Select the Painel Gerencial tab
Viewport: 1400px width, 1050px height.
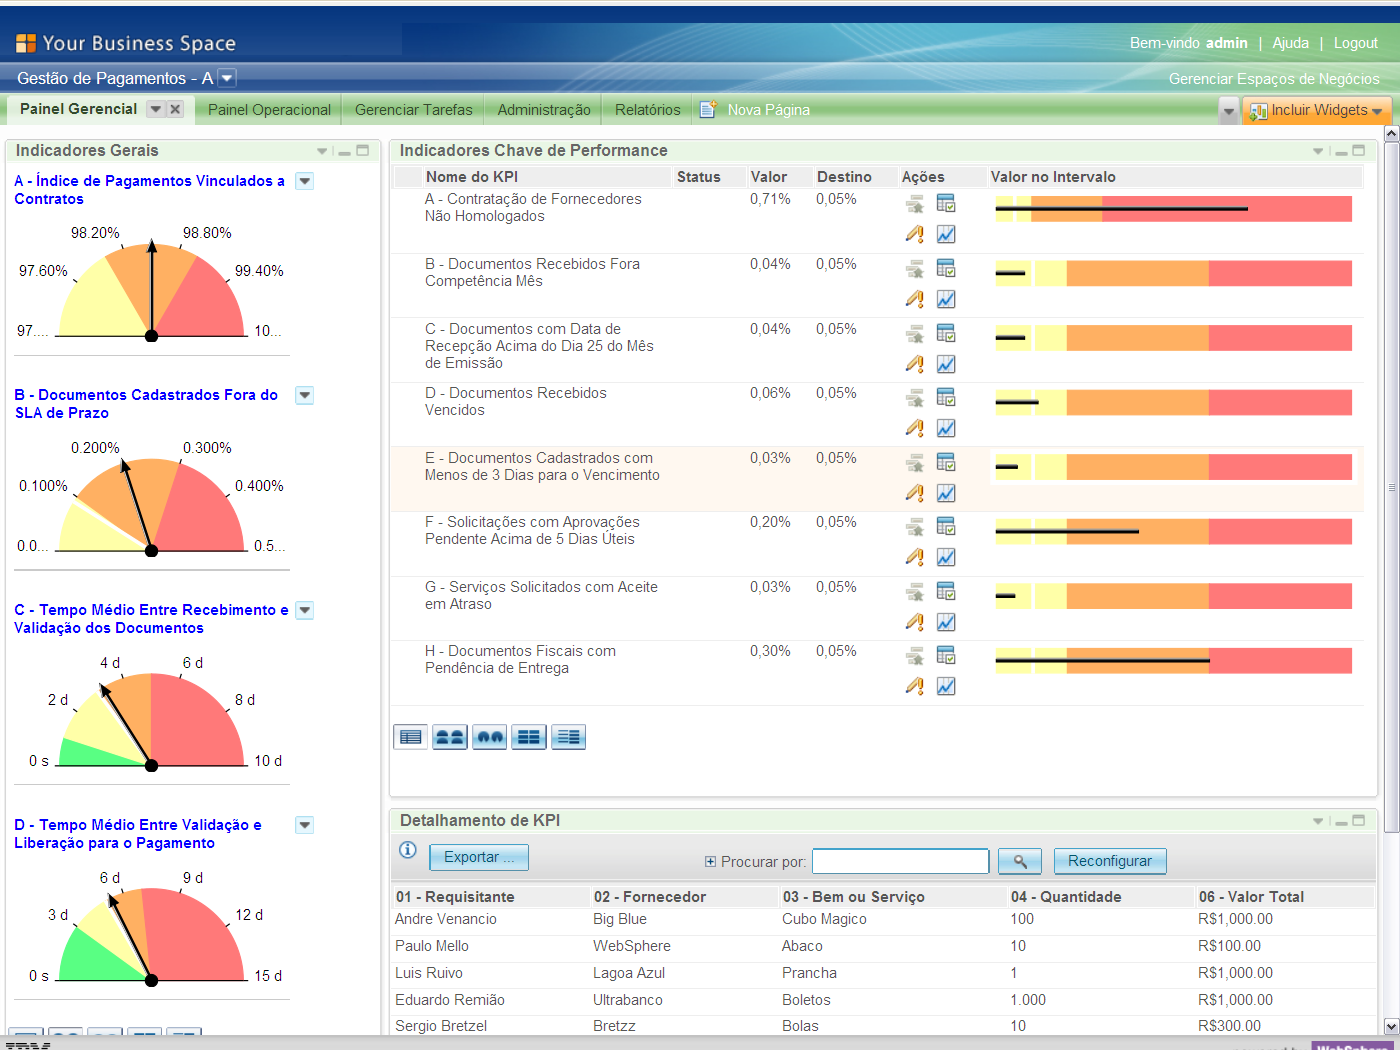[x=78, y=109]
